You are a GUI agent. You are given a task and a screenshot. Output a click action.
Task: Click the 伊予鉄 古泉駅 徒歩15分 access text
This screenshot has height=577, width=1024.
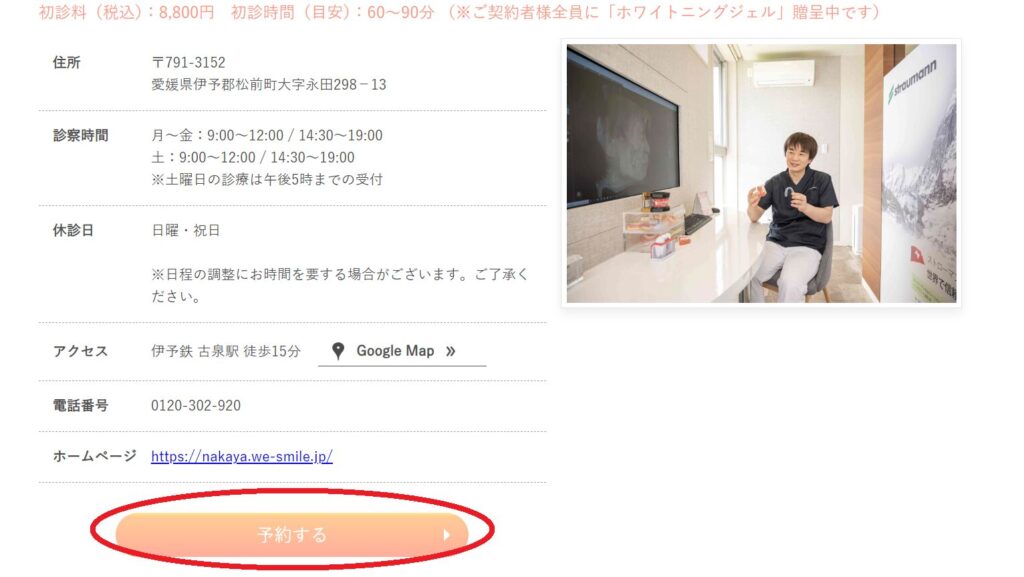click(x=226, y=351)
